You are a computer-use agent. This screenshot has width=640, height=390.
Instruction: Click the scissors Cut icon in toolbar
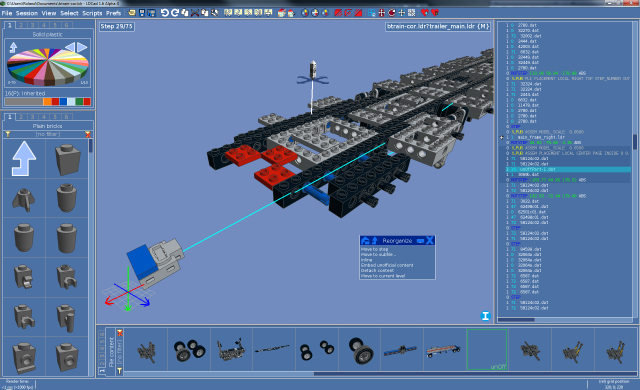tap(195, 13)
